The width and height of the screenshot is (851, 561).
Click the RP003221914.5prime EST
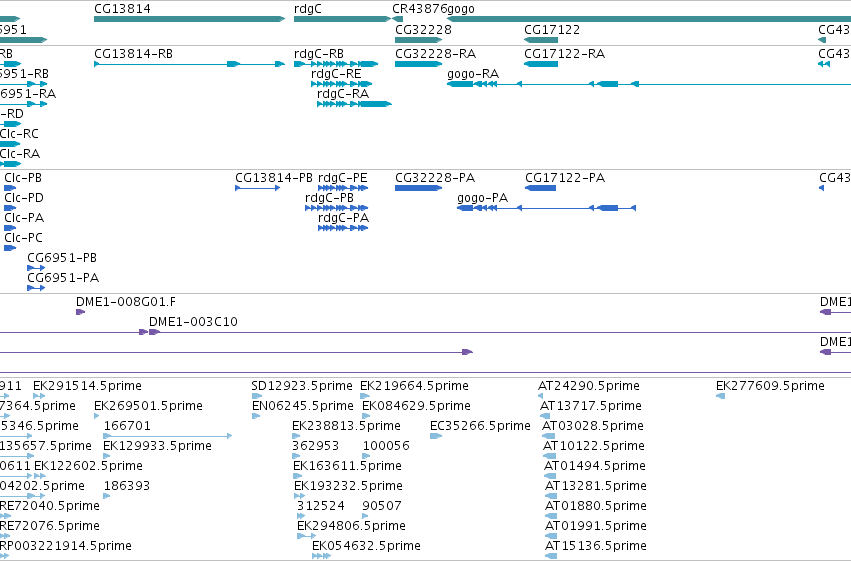pos(5,556)
